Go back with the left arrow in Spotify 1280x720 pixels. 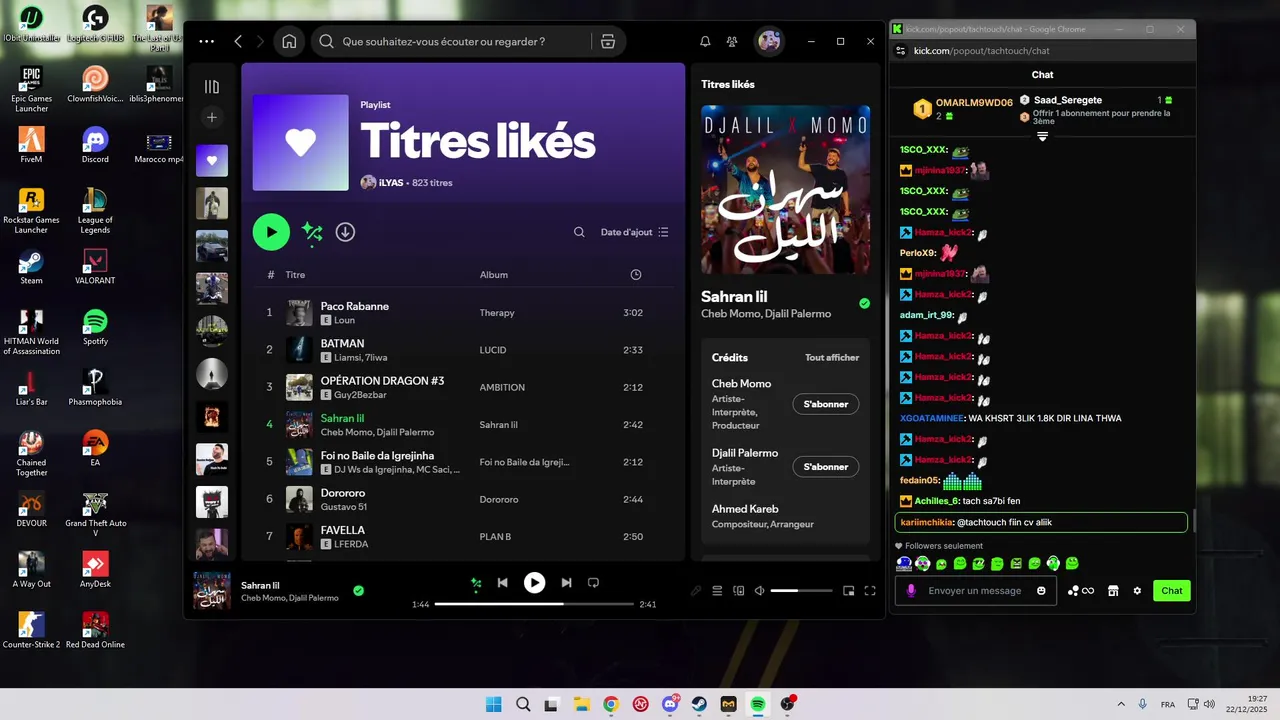click(x=238, y=41)
